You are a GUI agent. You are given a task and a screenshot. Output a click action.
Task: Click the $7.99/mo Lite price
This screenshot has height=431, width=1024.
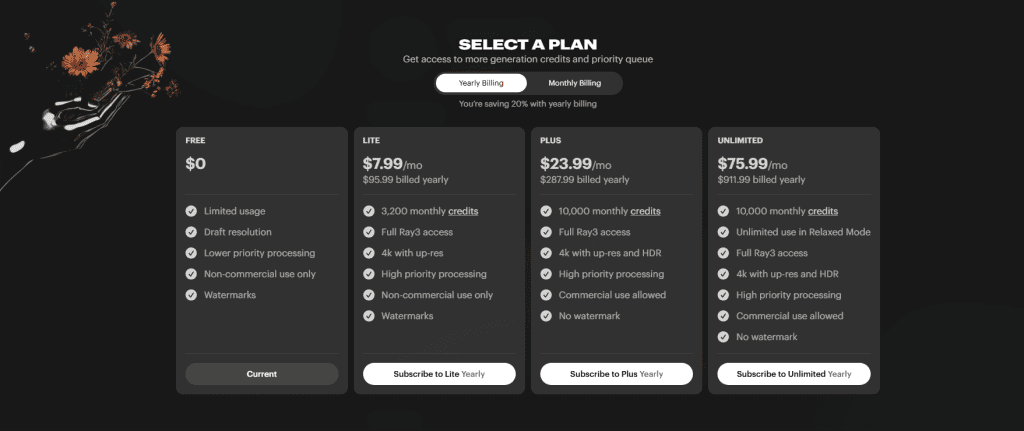tap(390, 164)
